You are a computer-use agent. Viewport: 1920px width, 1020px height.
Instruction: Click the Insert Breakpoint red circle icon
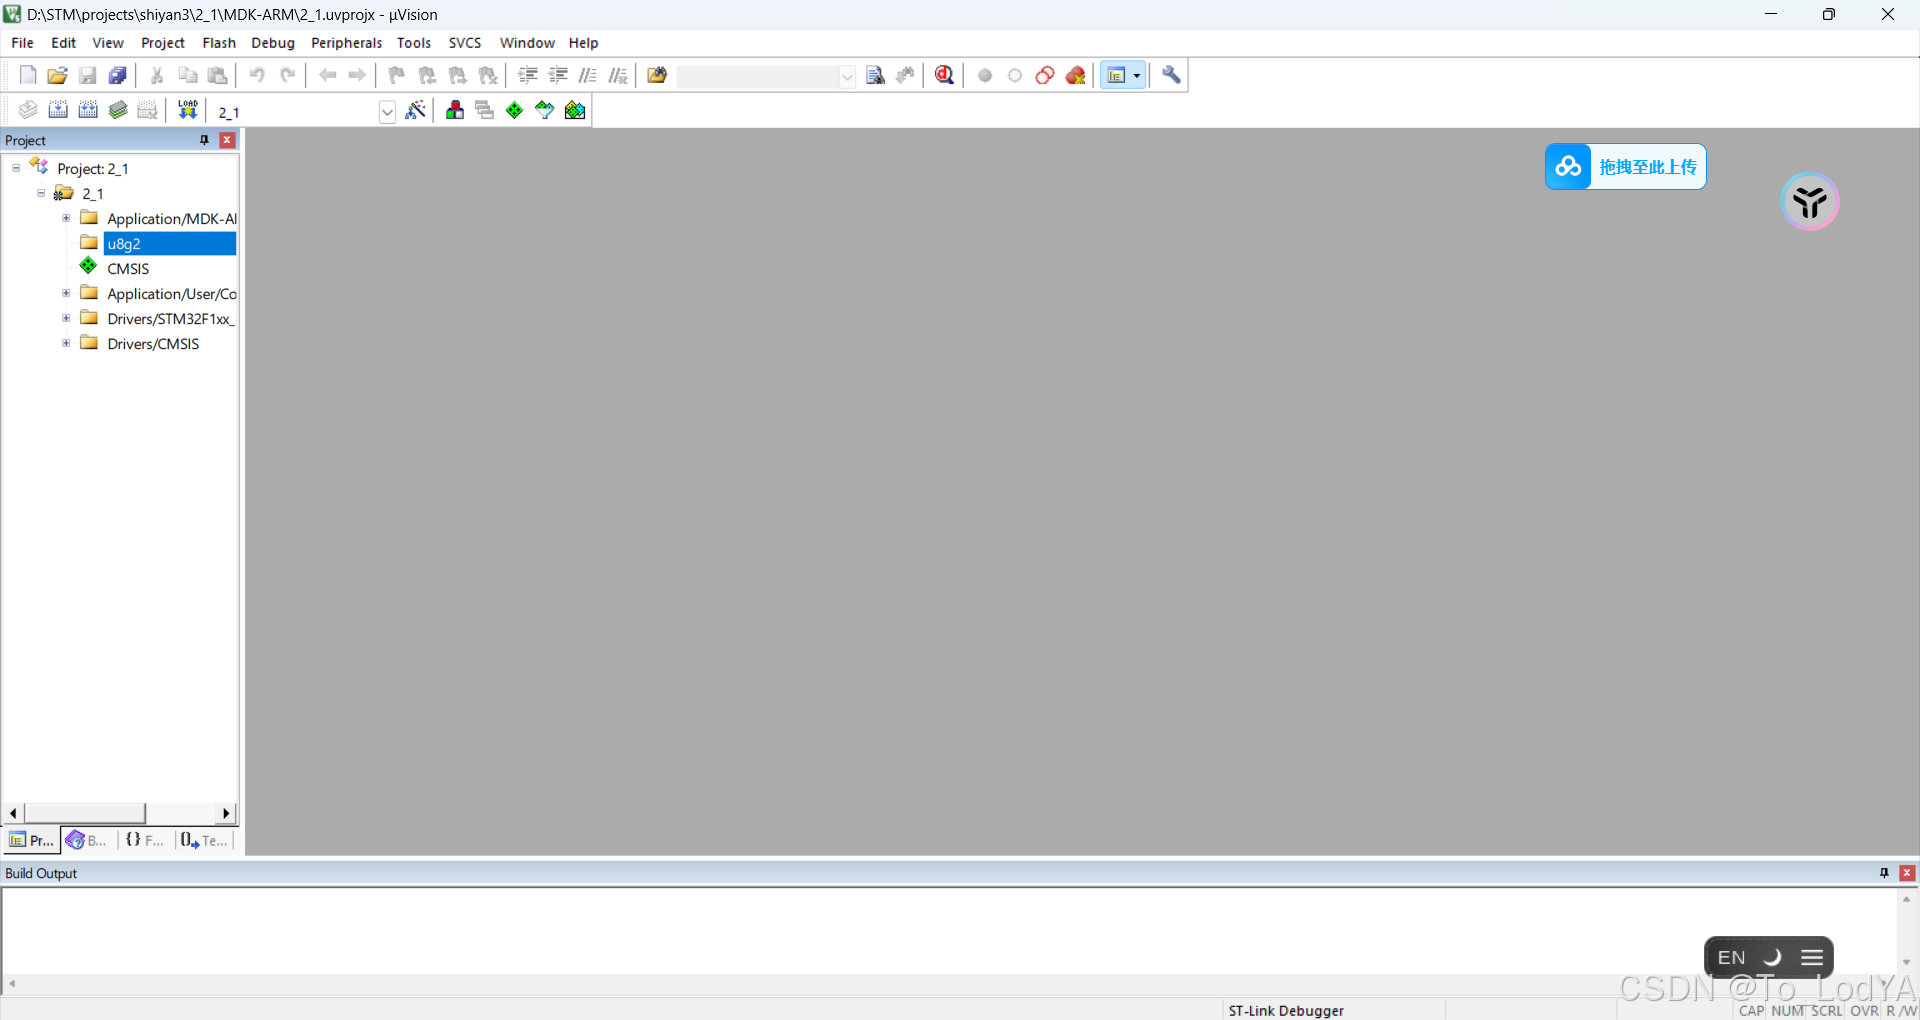(x=985, y=75)
